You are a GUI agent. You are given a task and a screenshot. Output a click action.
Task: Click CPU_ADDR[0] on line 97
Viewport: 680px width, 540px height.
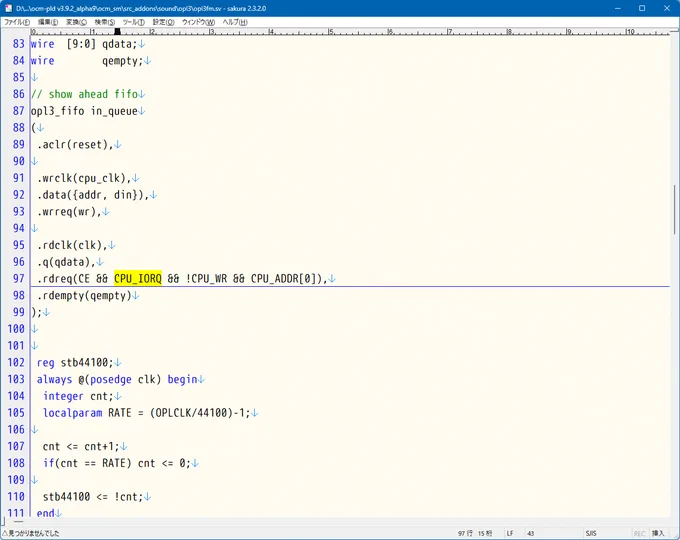pos(286,278)
